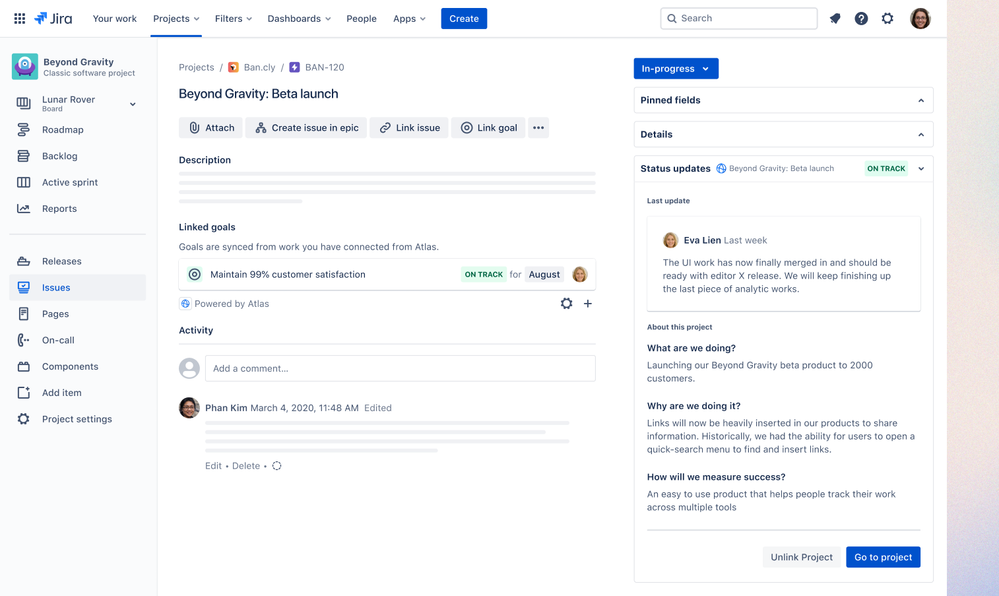Click Create issue in epic
Image resolution: width=999 pixels, height=596 pixels.
(306, 127)
